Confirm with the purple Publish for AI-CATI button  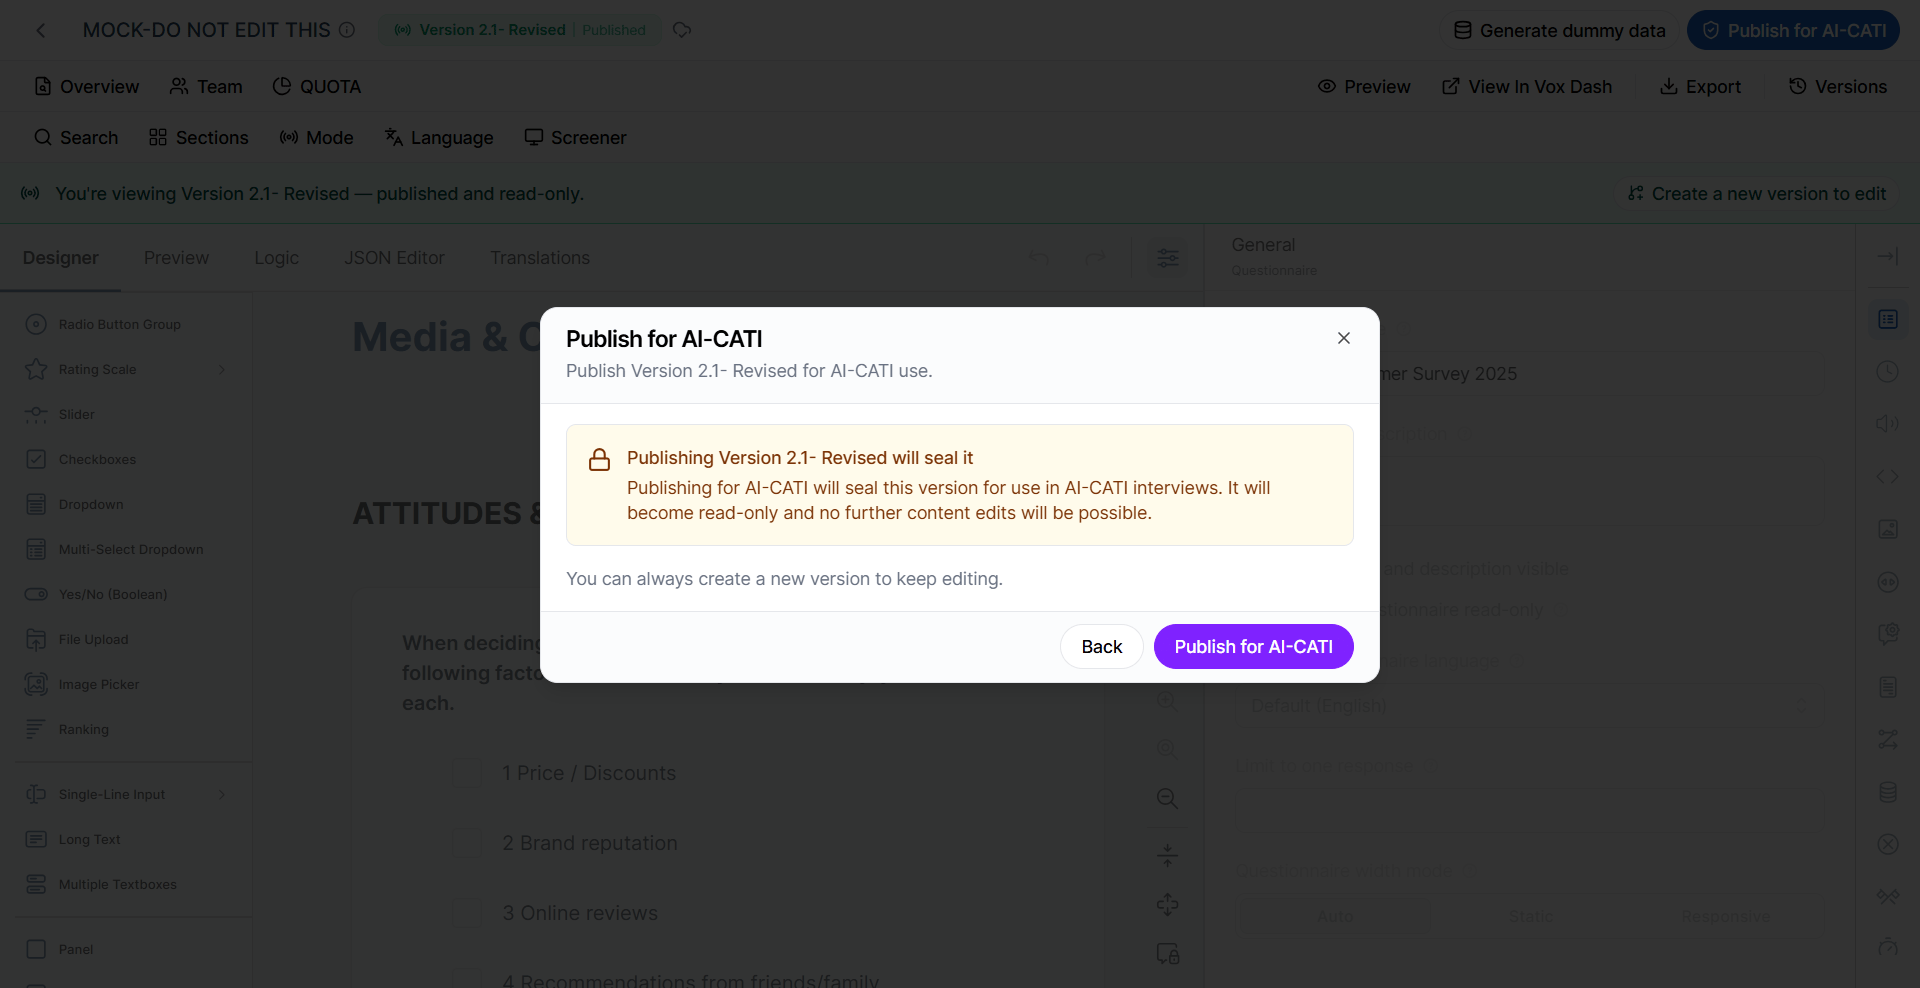1253,647
